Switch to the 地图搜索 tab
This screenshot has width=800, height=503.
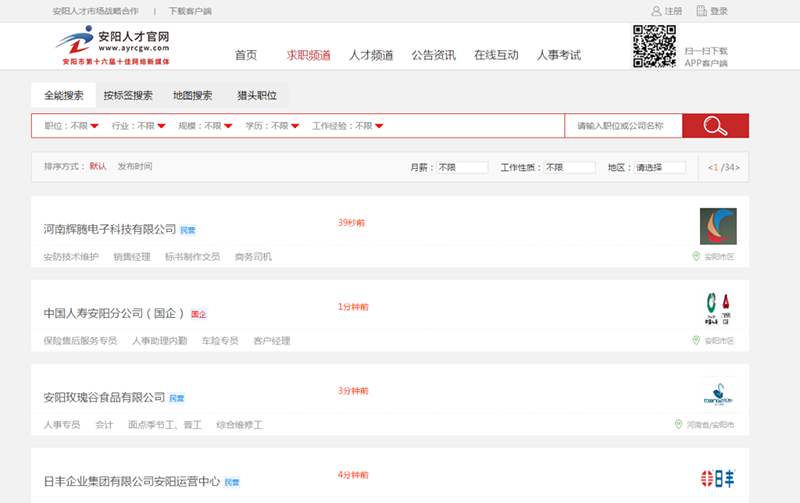(192, 96)
